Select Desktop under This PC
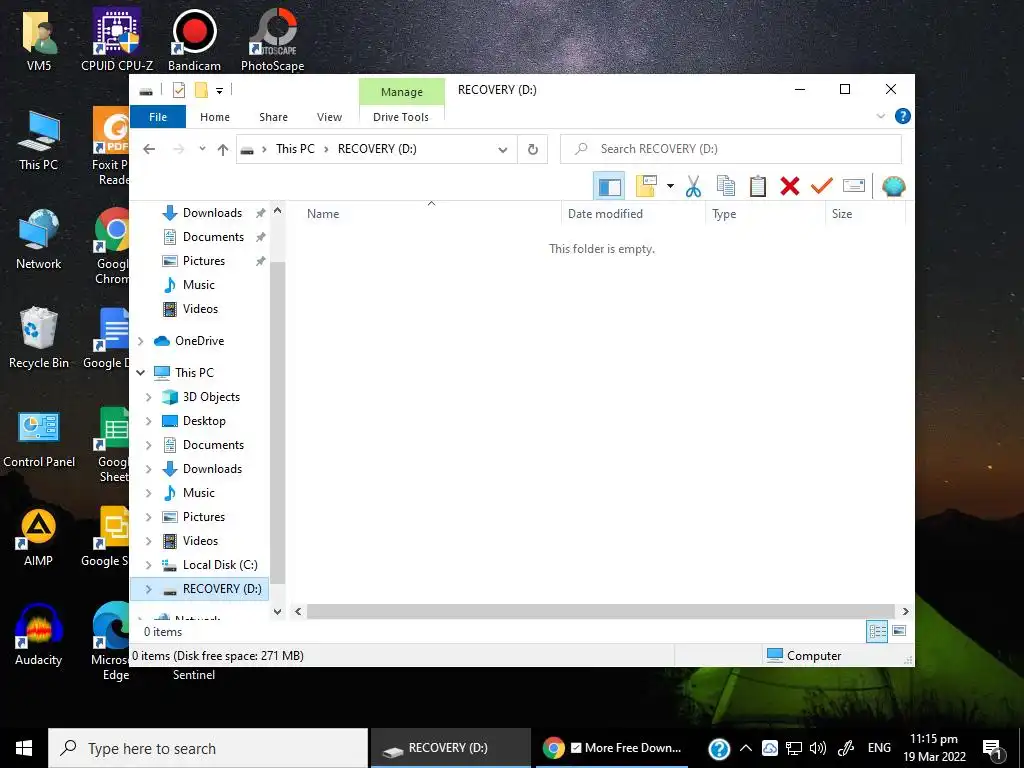Image resolution: width=1024 pixels, height=768 pixels. (204, 421)
